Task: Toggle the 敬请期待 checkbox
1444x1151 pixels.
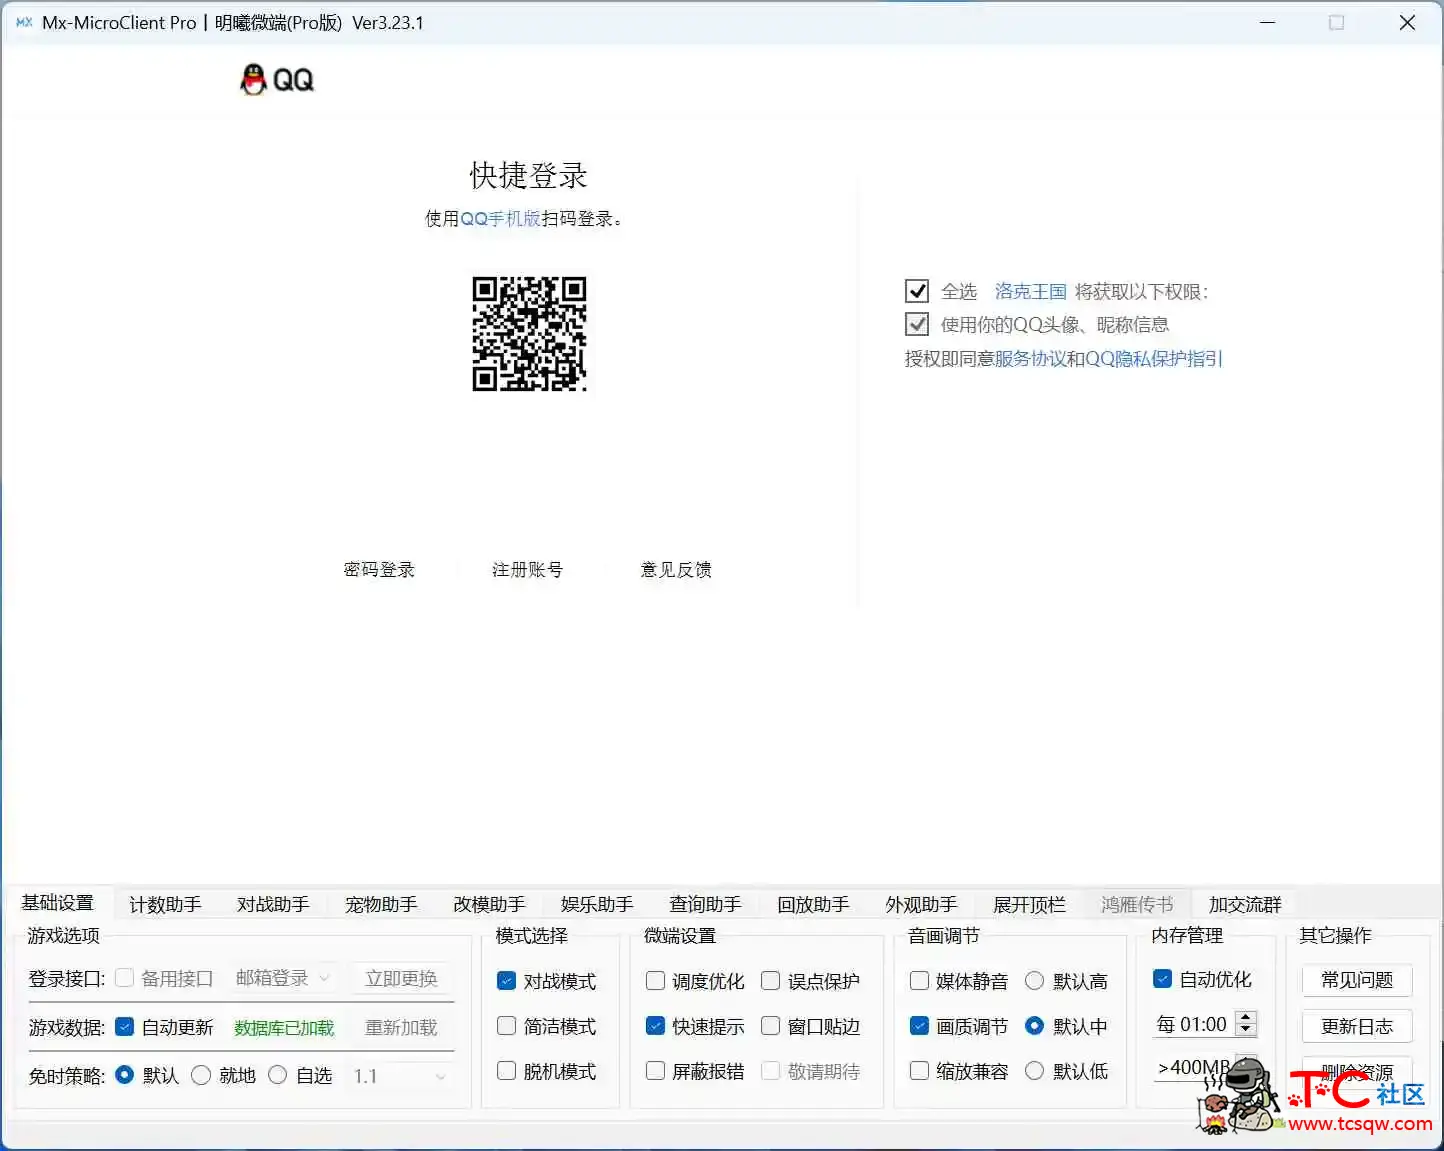Action: [x=770, y=1071]
